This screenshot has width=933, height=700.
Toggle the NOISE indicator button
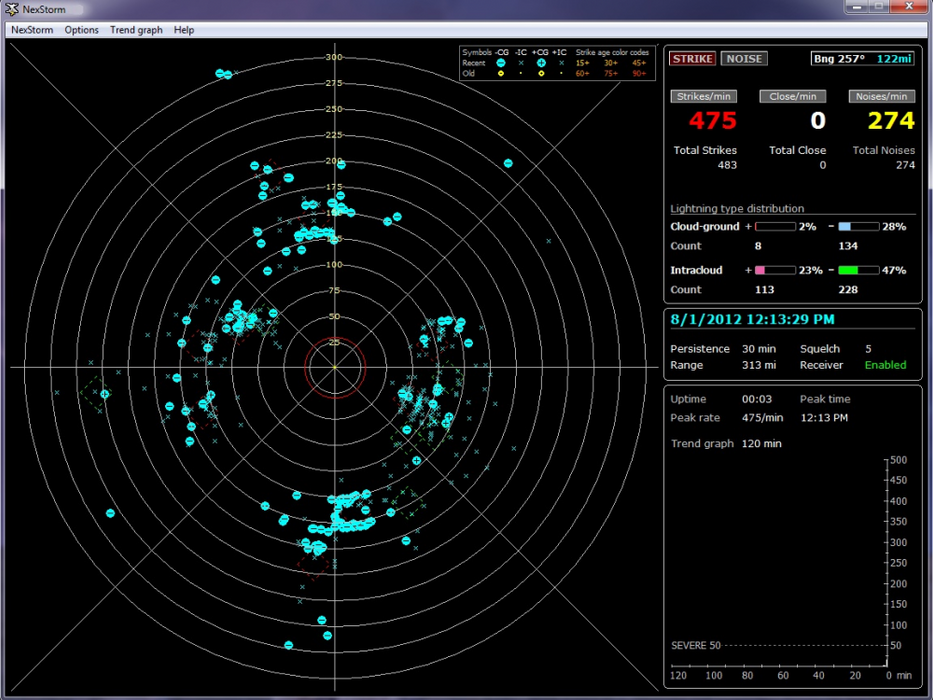[x=743, y=59]
